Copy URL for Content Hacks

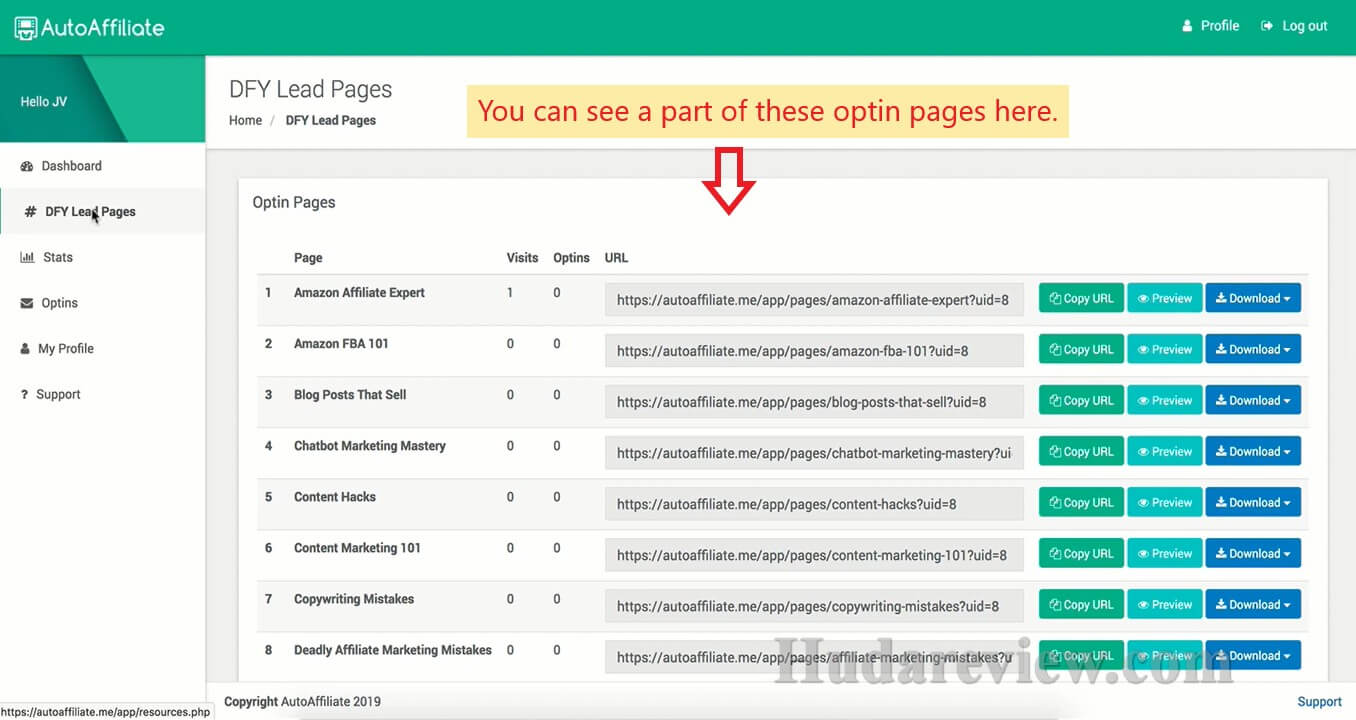point(1081,502)
